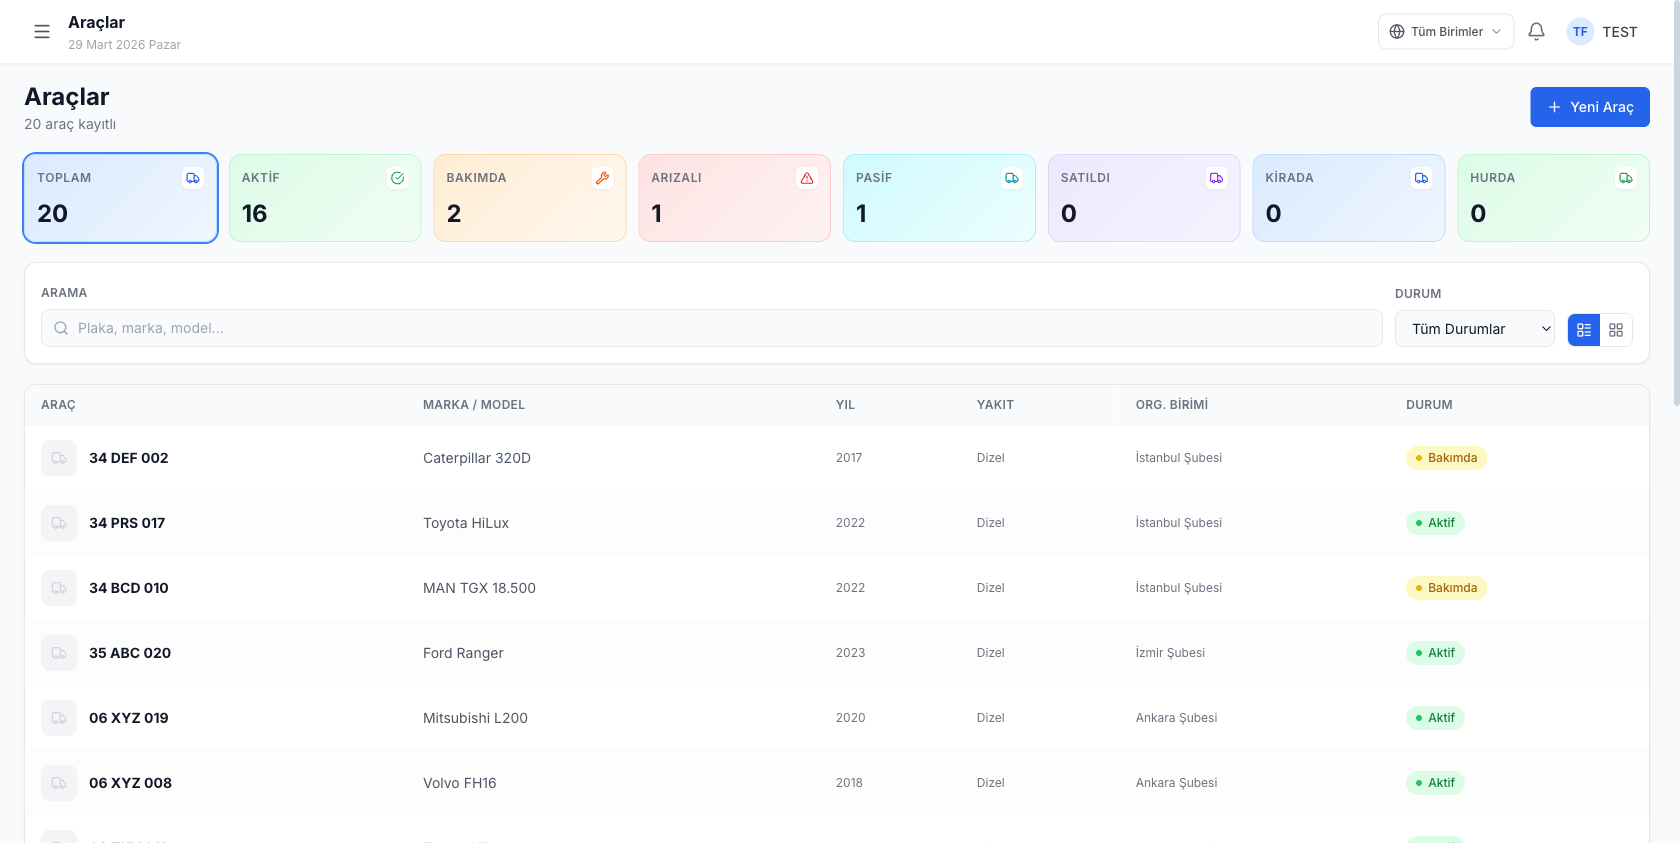
Task: Click the plate, brand, model search field
Action: 711,328
